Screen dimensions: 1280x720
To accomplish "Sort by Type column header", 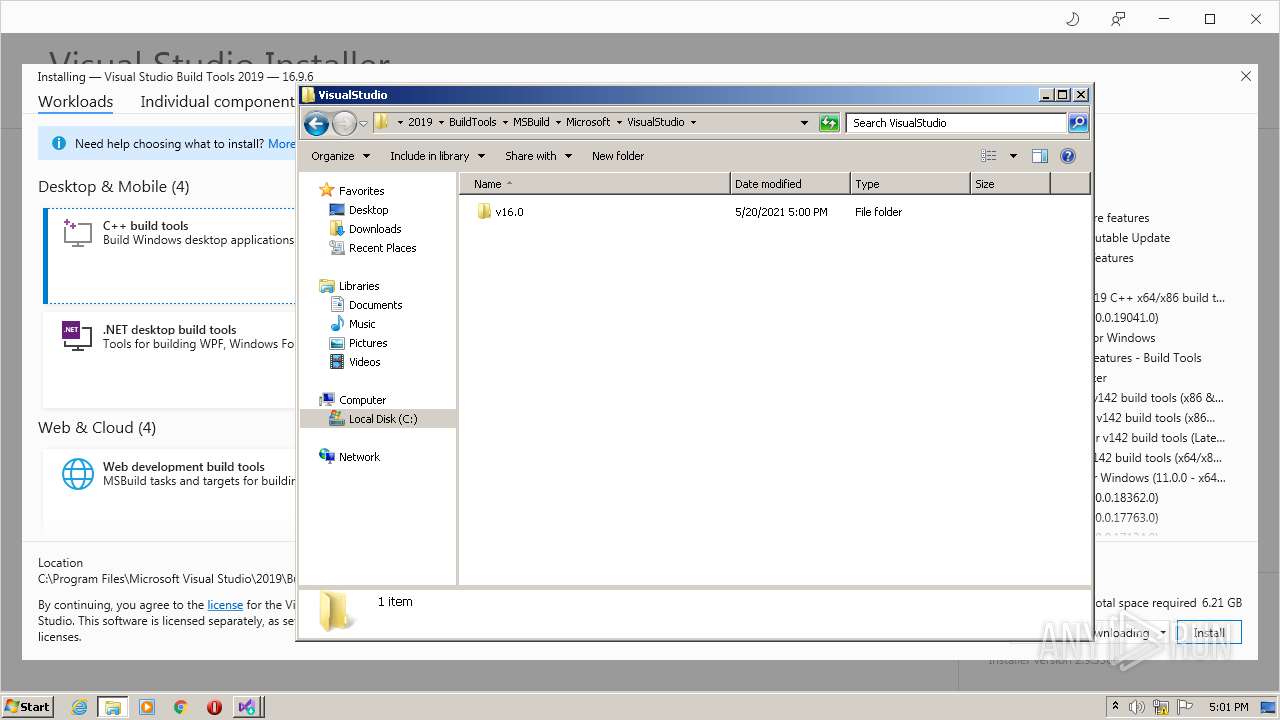I will [x=910, y=184].
